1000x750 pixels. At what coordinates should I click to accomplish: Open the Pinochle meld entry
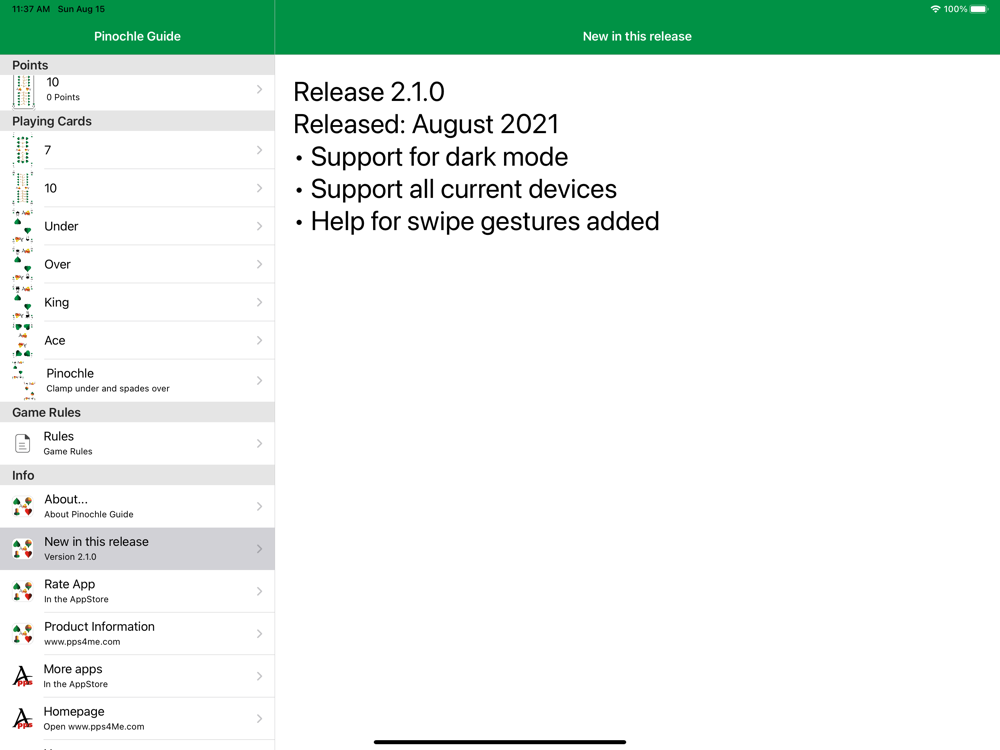tap(137, 381)
